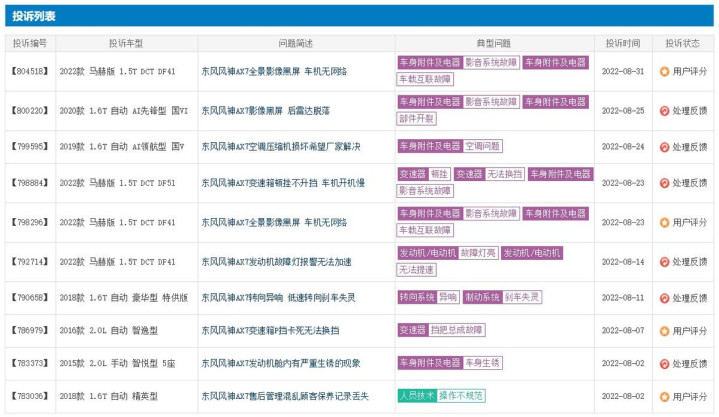This screenshot has width=719, height=417.
Task: Click the date 2022-08-31
Action: tap(623, 71)
